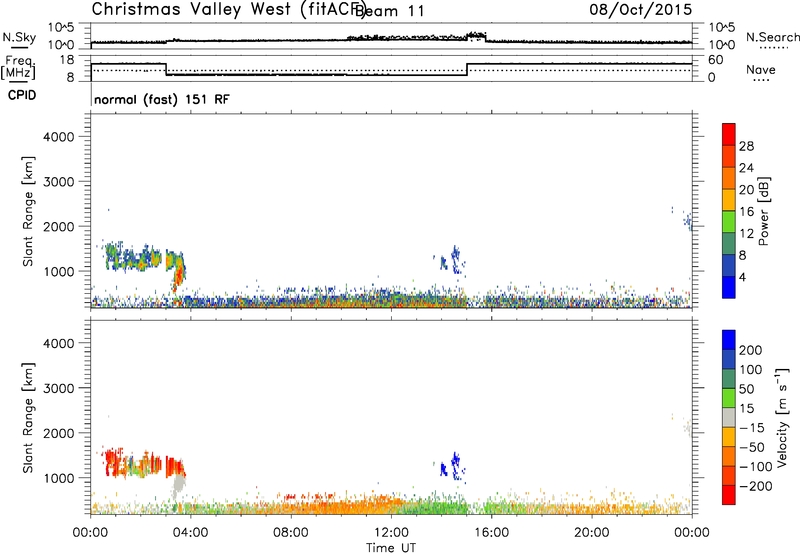Click the '3000' tick on the velocity panel

[x=58, y=388]
